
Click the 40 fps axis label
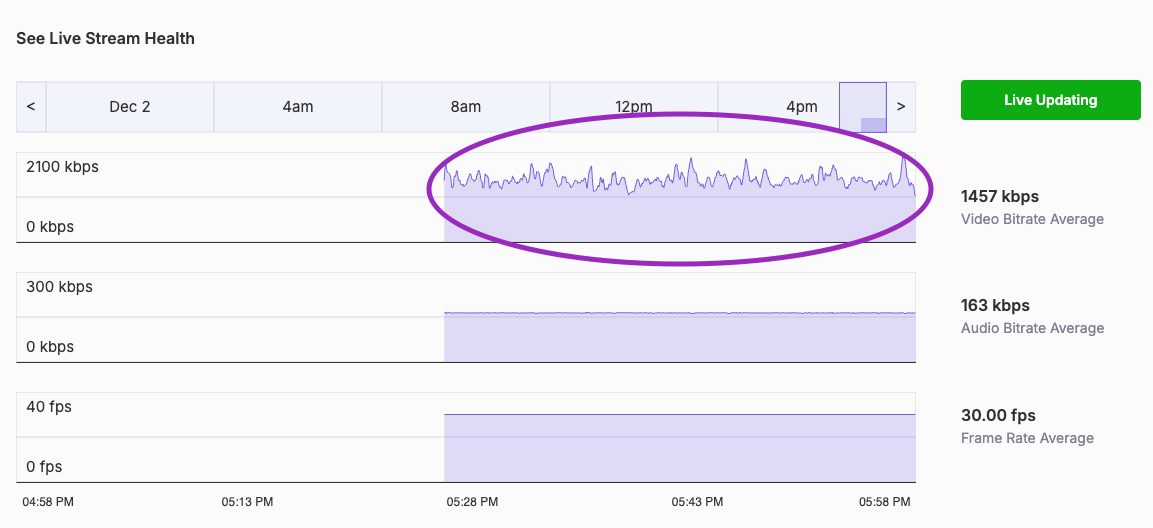(x=49, y=407)
